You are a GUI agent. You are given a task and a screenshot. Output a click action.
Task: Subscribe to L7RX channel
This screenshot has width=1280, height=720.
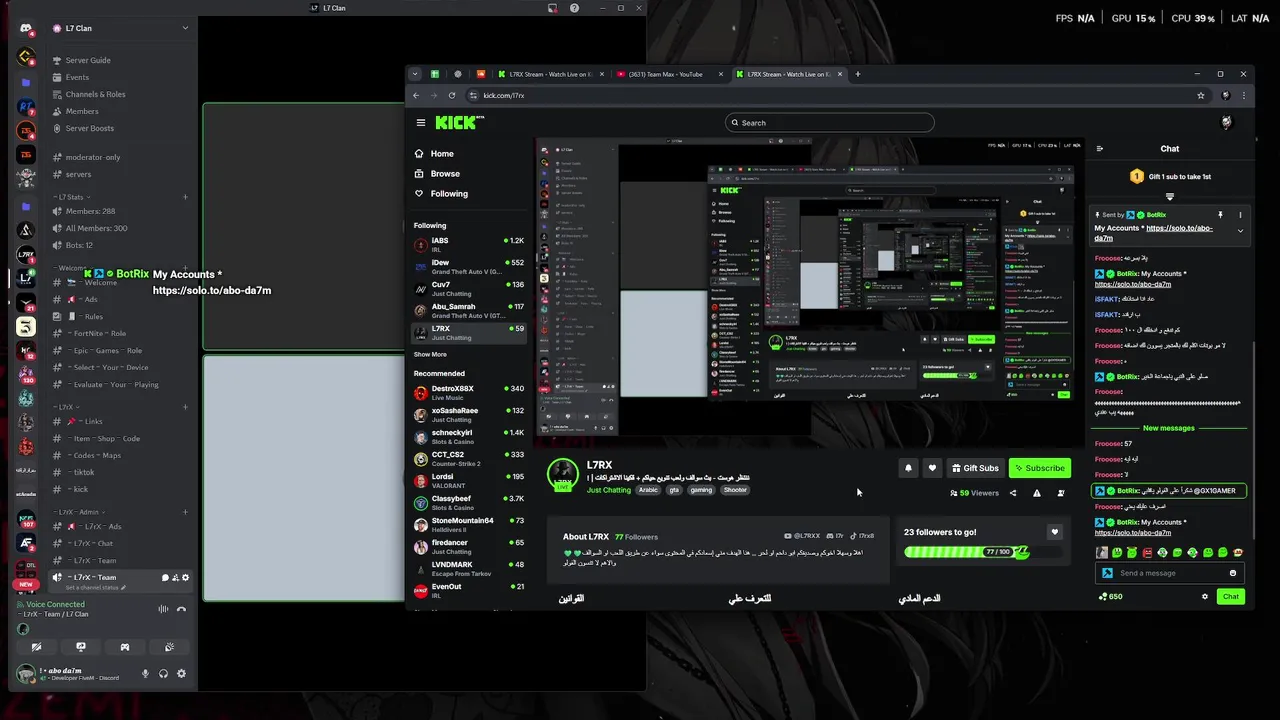pos(1039,468)
